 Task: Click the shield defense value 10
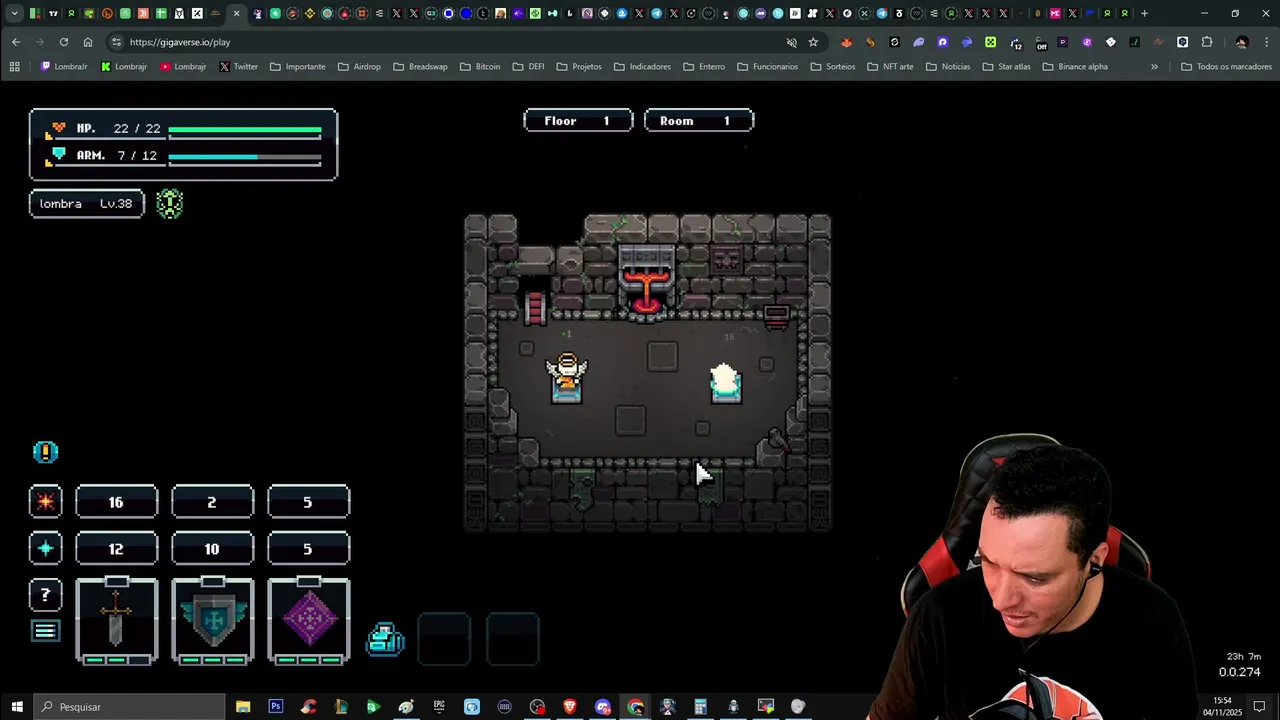pos(212,549)
